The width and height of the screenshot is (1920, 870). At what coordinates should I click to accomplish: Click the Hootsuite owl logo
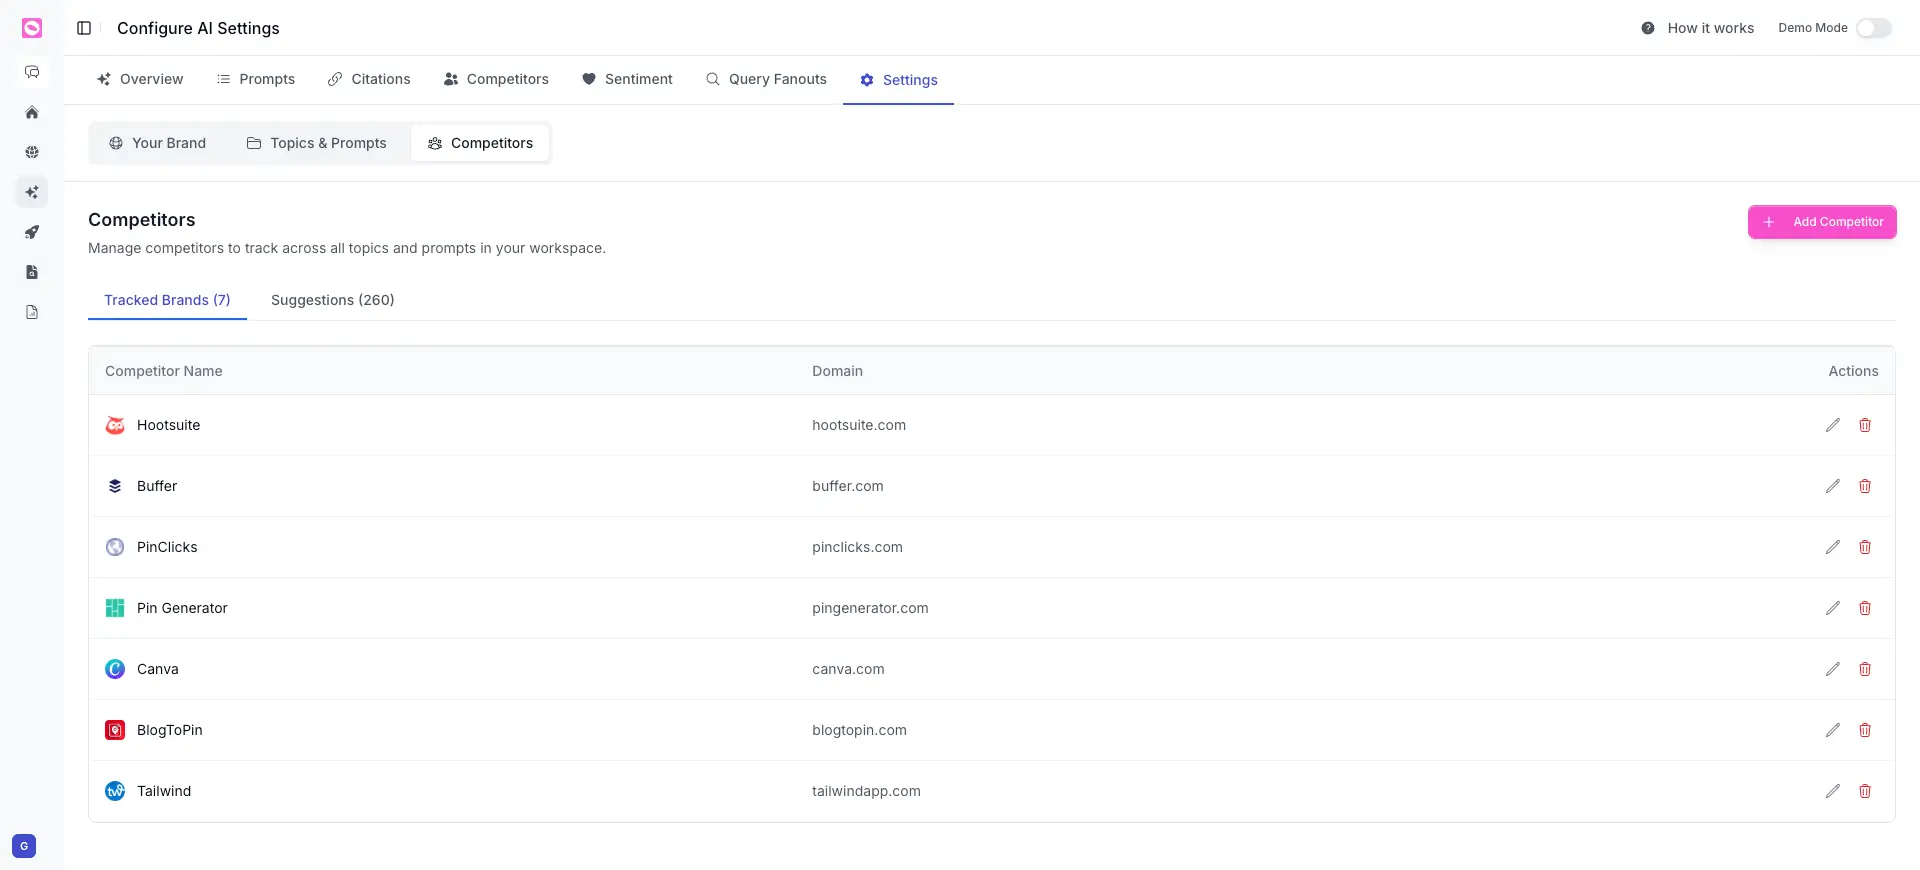pyautogui.click(x=115, y=425)
